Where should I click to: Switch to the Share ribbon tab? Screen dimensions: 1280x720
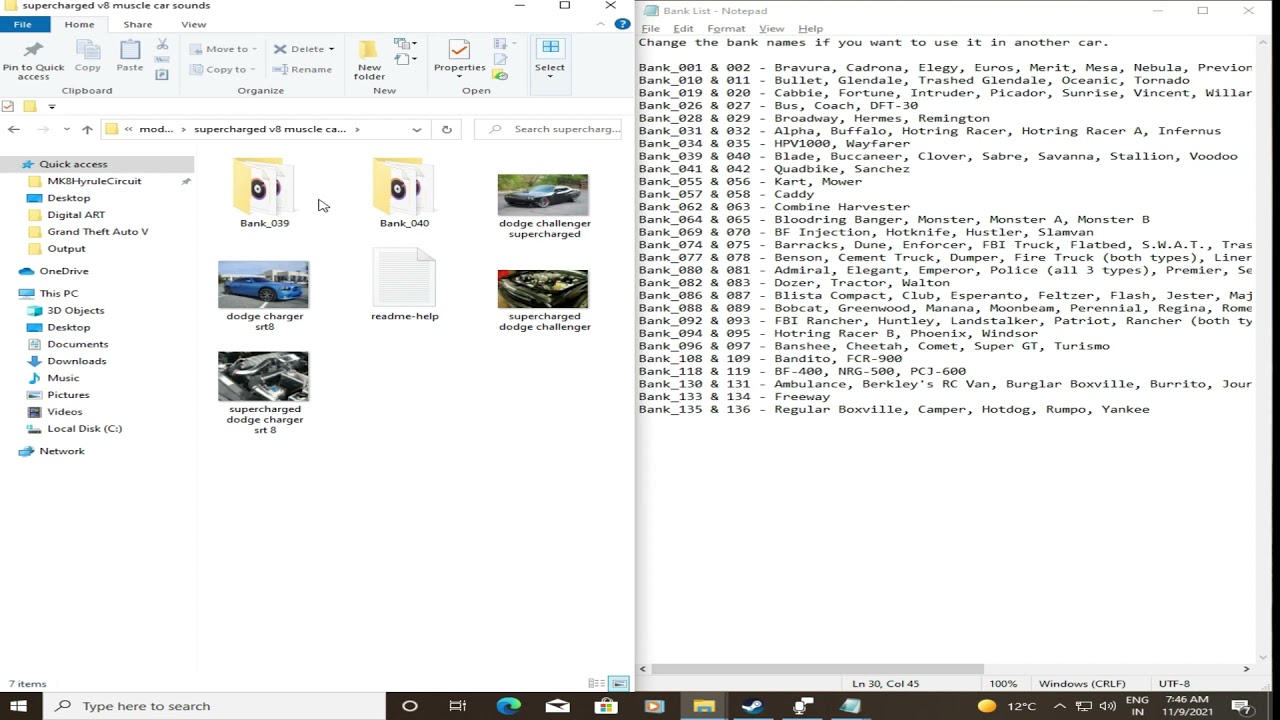pos(138,24)
